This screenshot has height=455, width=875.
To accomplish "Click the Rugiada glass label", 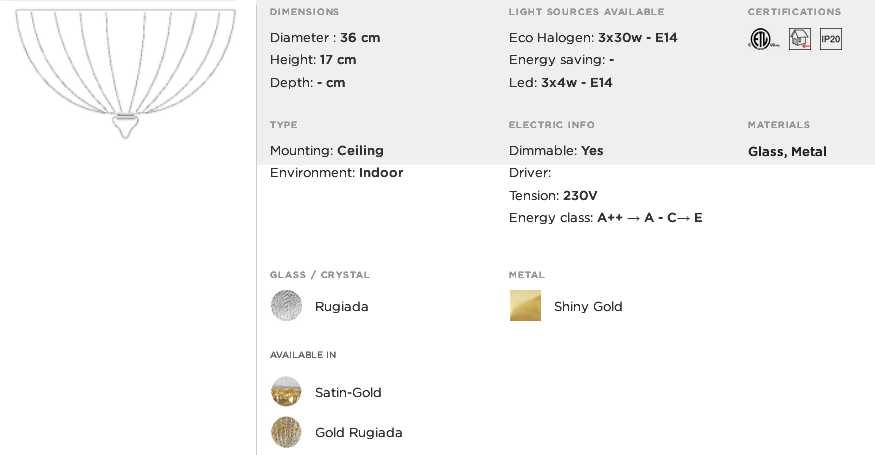I will (x=342, y=307).
